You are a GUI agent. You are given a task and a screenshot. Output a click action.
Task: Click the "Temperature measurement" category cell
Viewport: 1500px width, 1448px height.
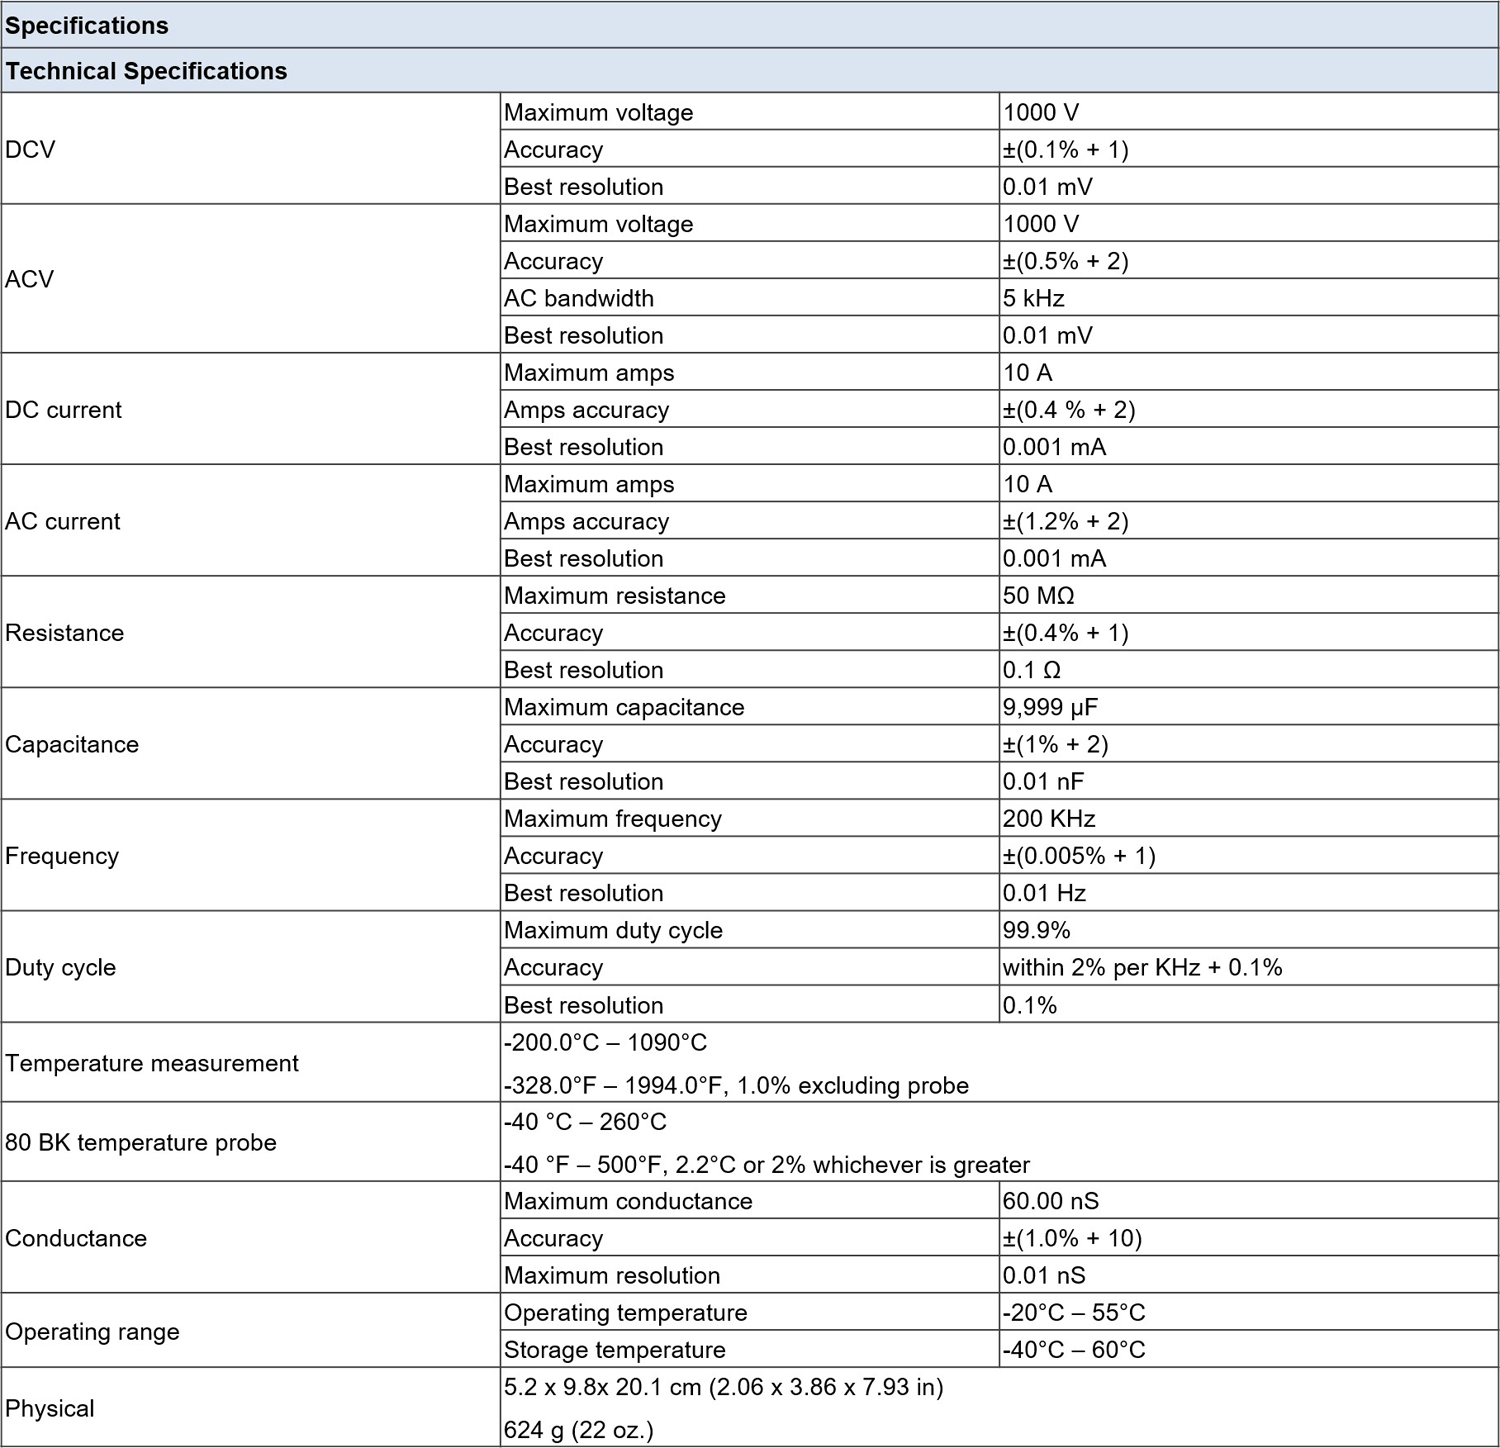coord(250,1063)
